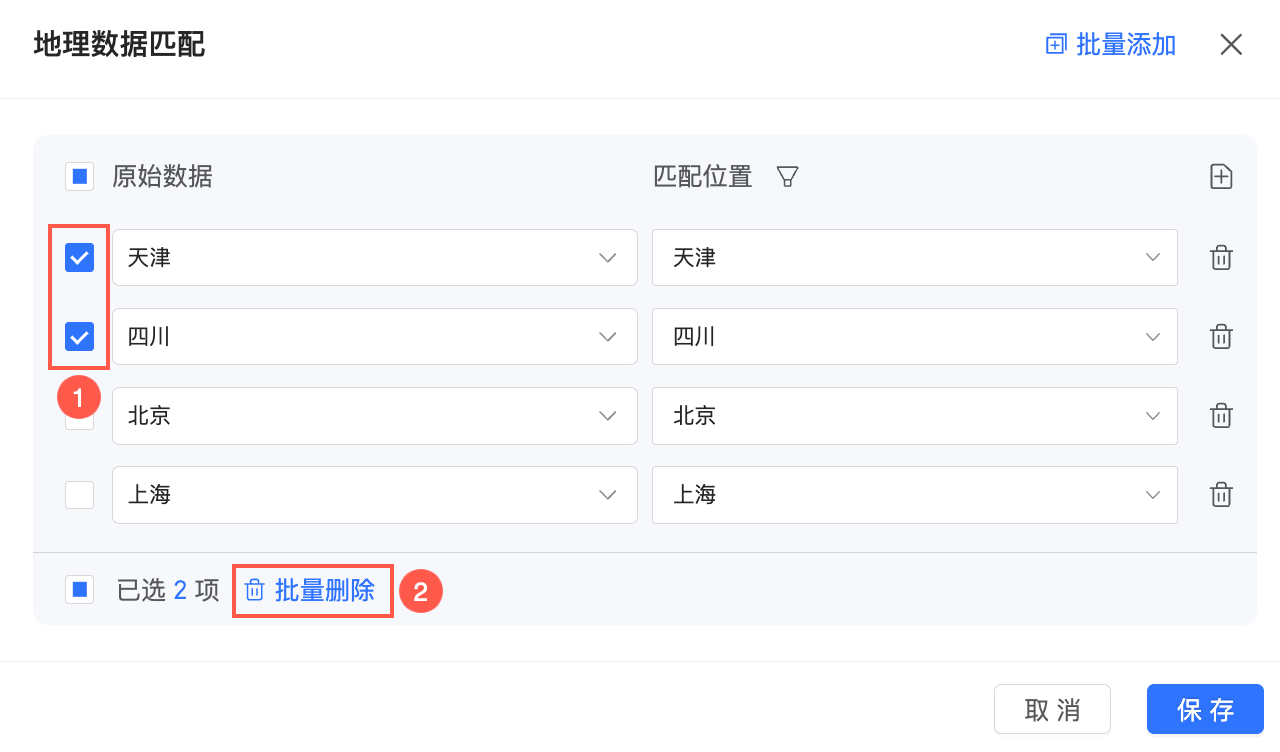Select the 上海 row checkbox
The image size is (1280, 752).
[80, 495]
